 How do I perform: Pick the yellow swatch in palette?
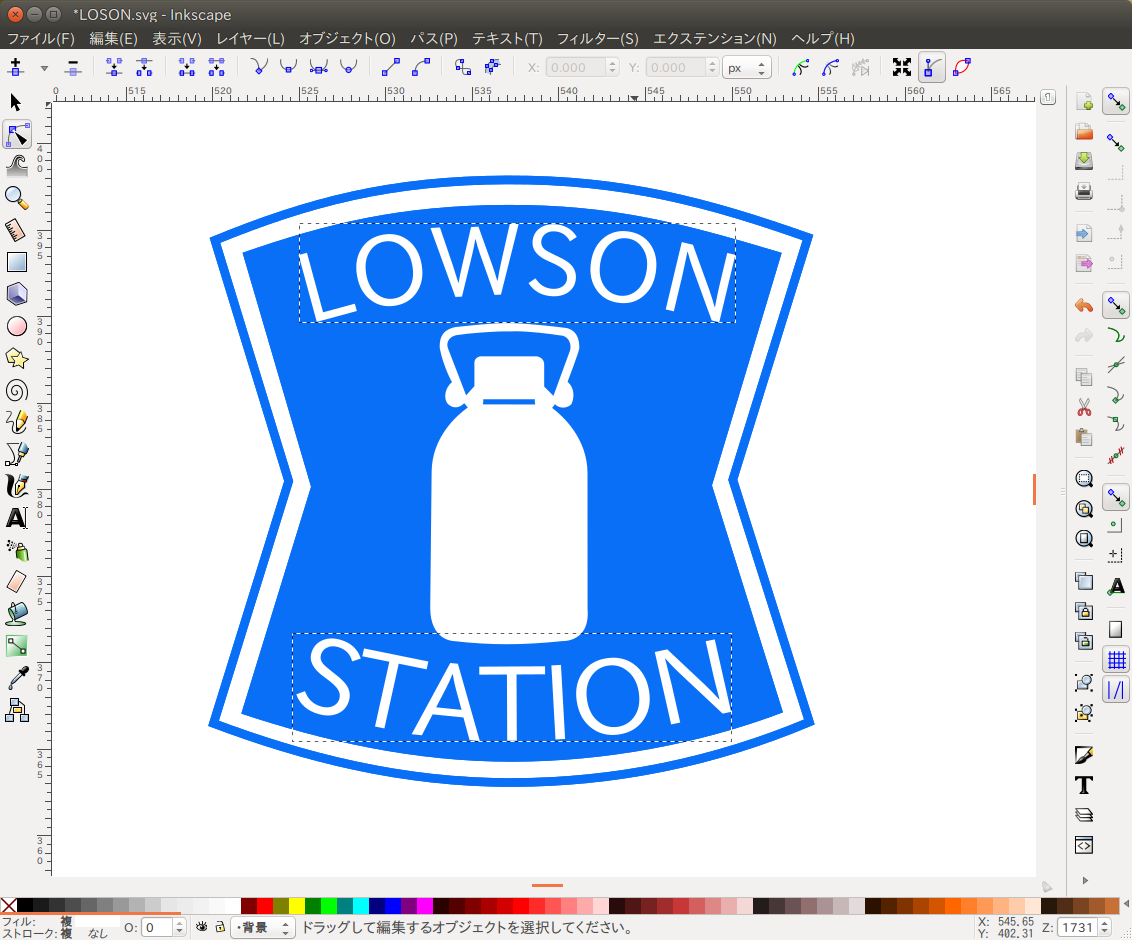click(x=296, y=905)
